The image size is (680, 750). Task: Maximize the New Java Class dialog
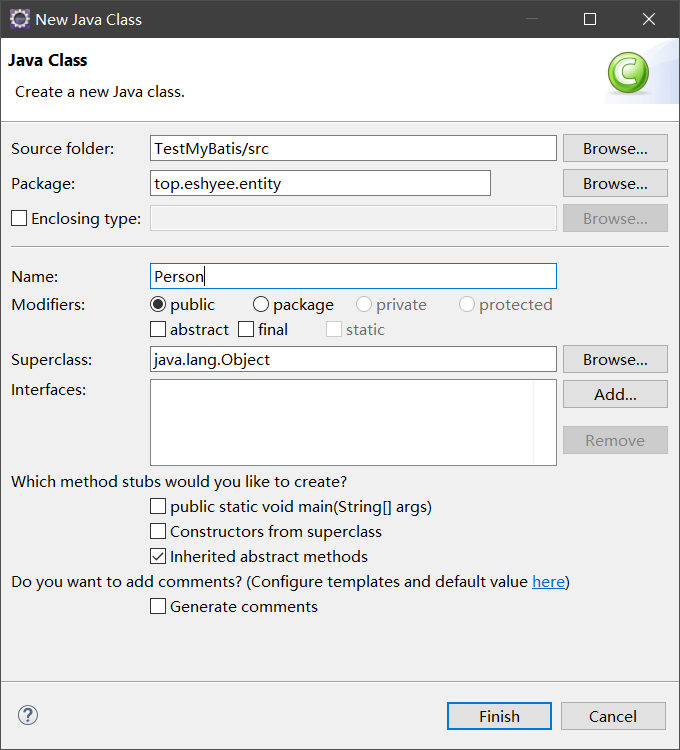click(590, 19)
